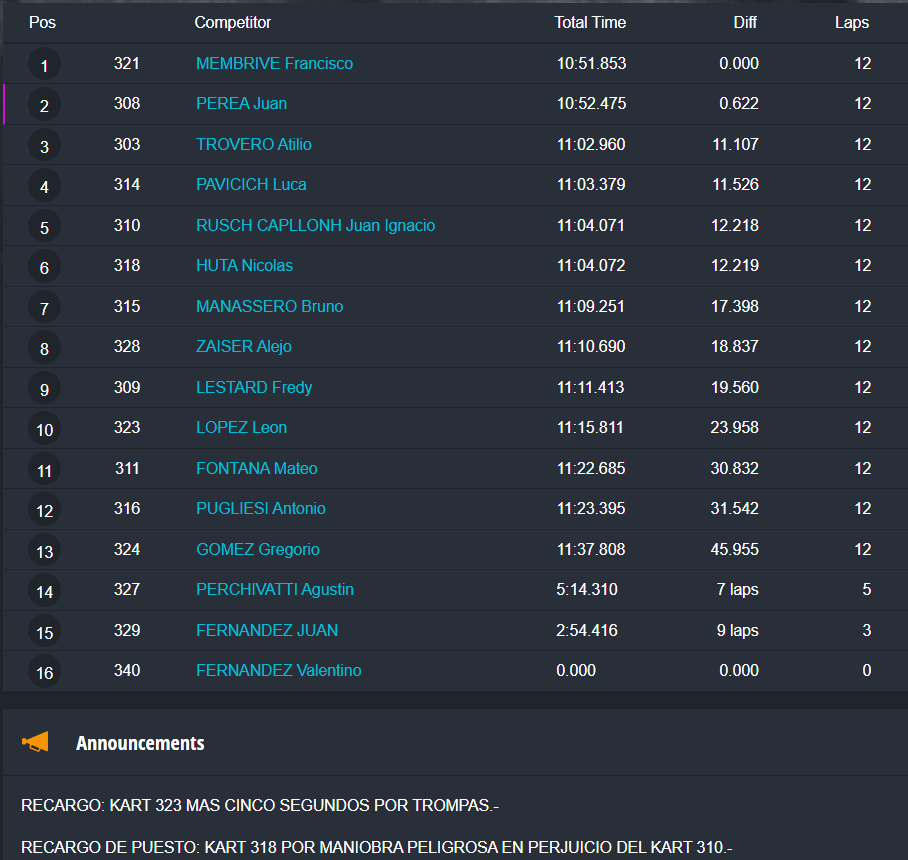
Task: Open HUTA Nicolas competitor page
Action: [x=244, y=266]
